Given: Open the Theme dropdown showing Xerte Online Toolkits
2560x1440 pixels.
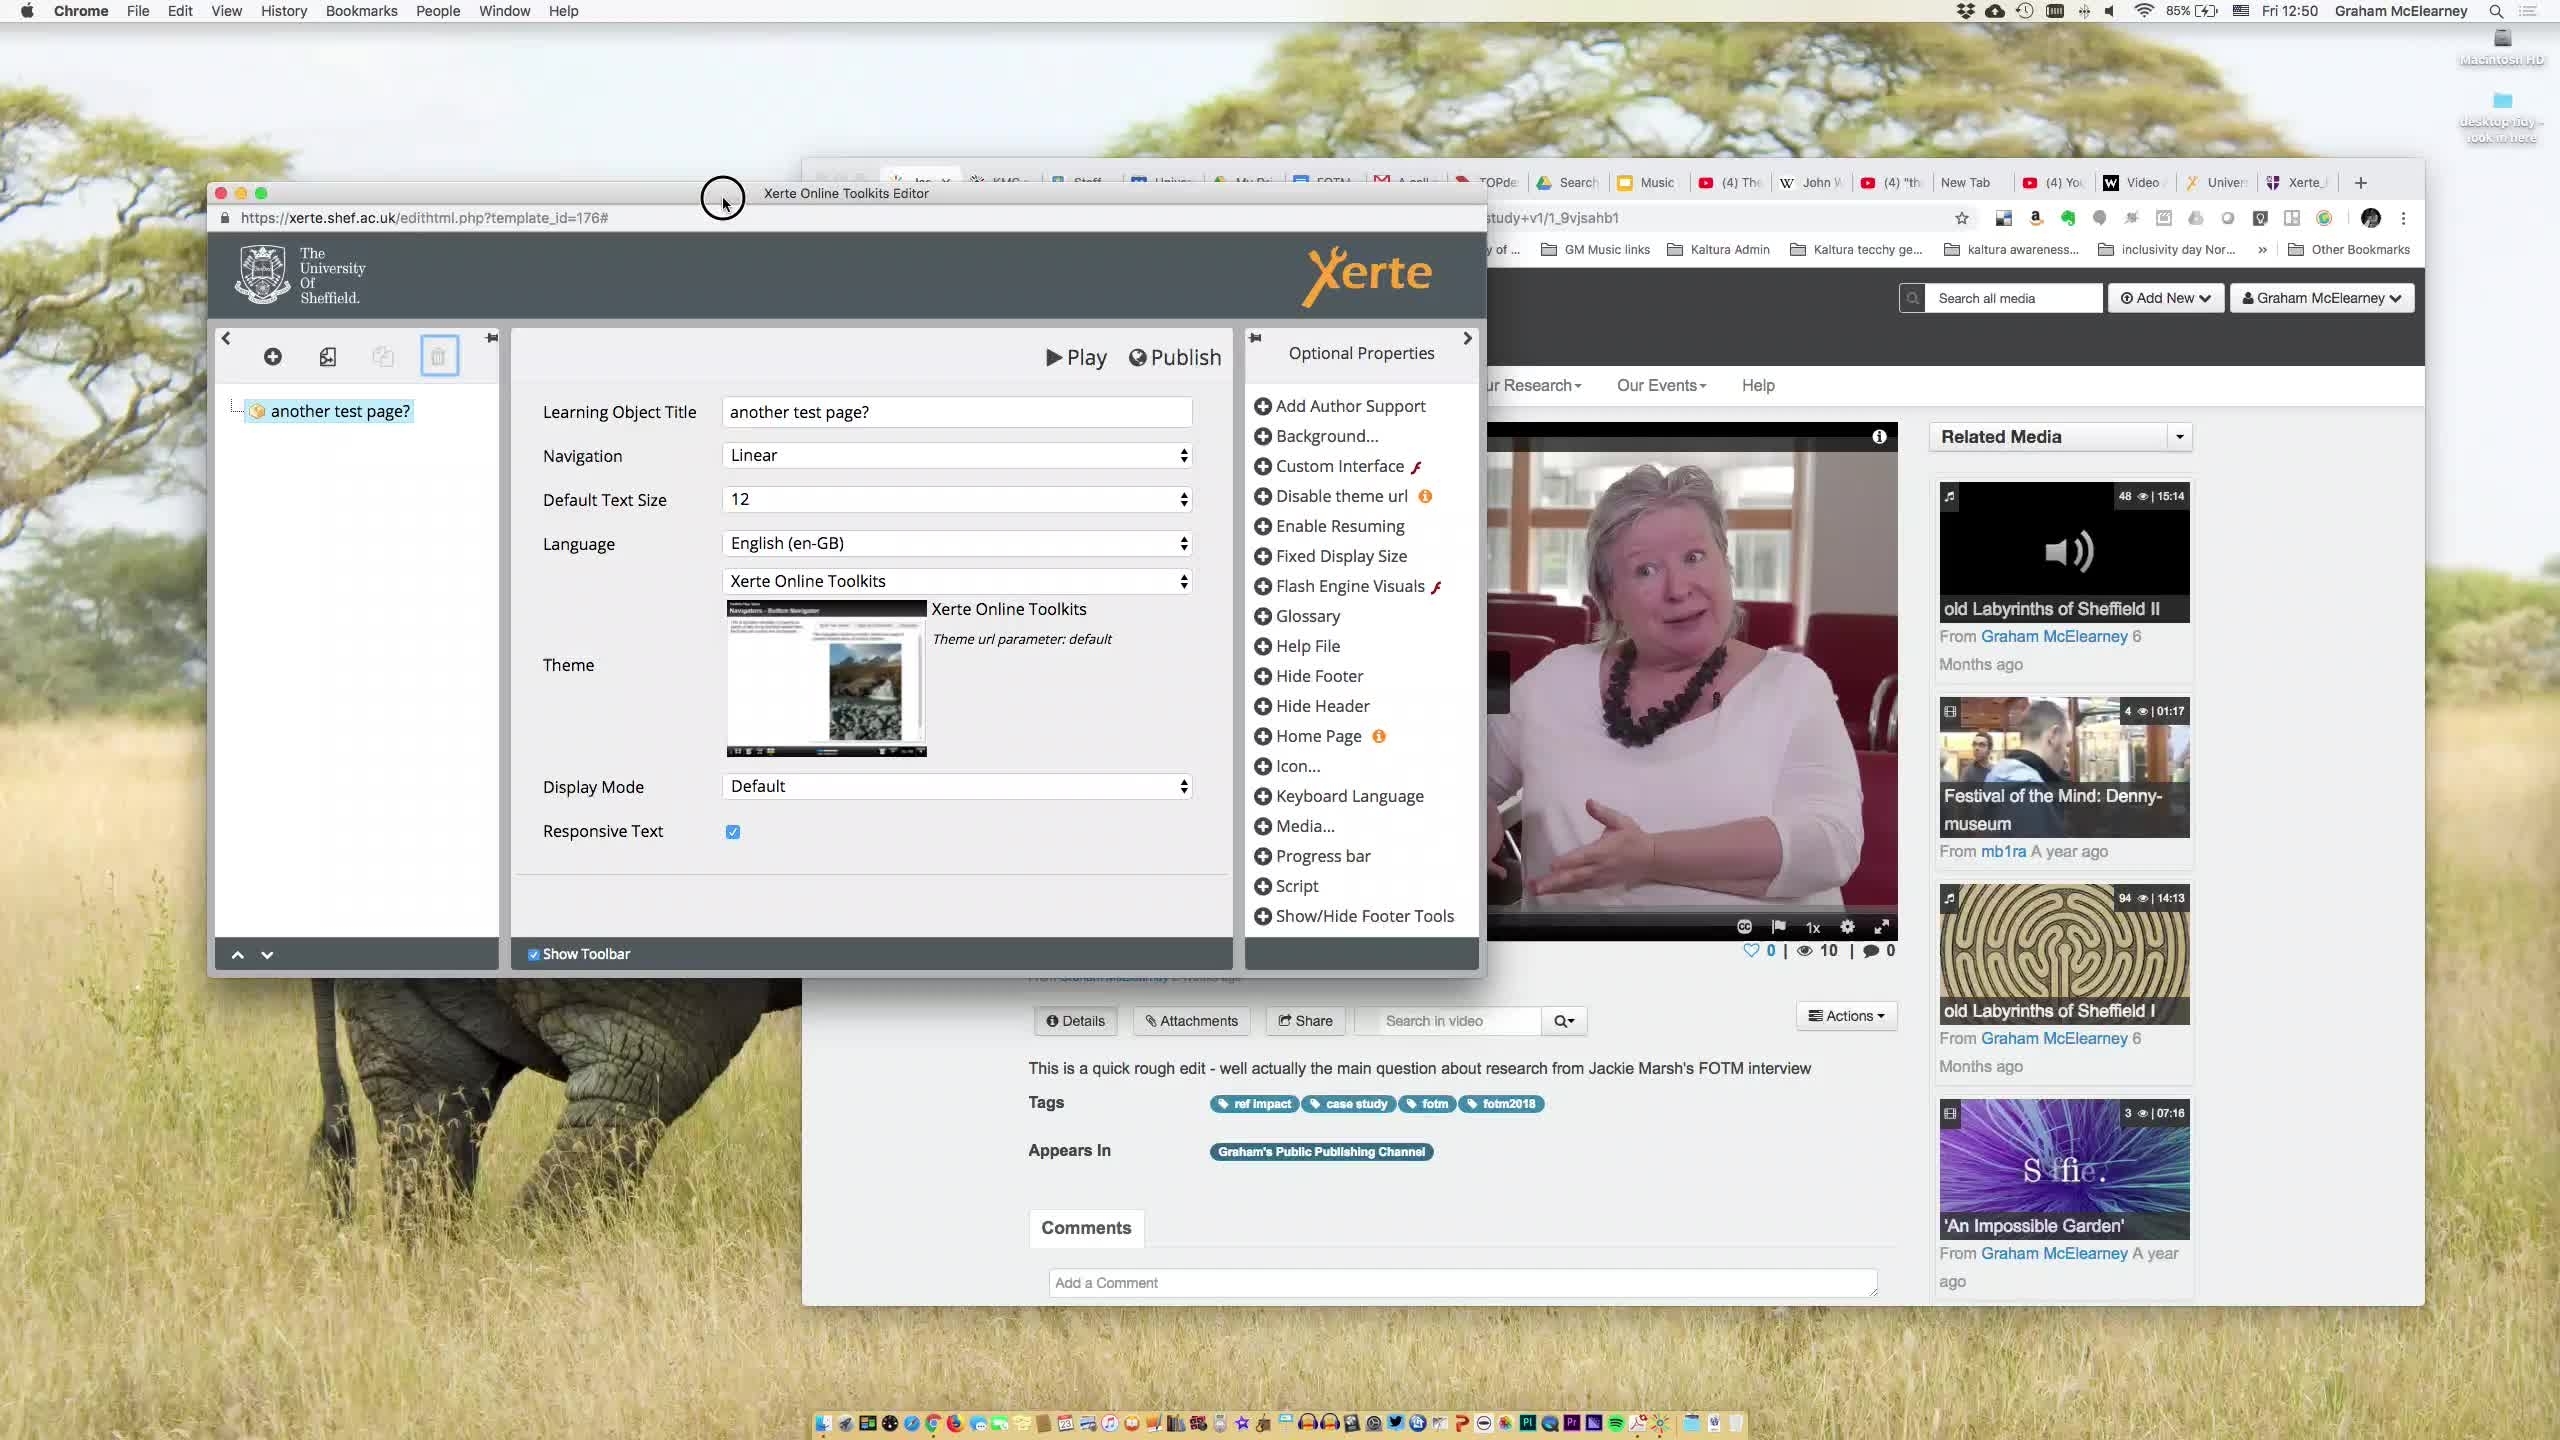Looking at the screenshot, I should (x=957, y=582).
